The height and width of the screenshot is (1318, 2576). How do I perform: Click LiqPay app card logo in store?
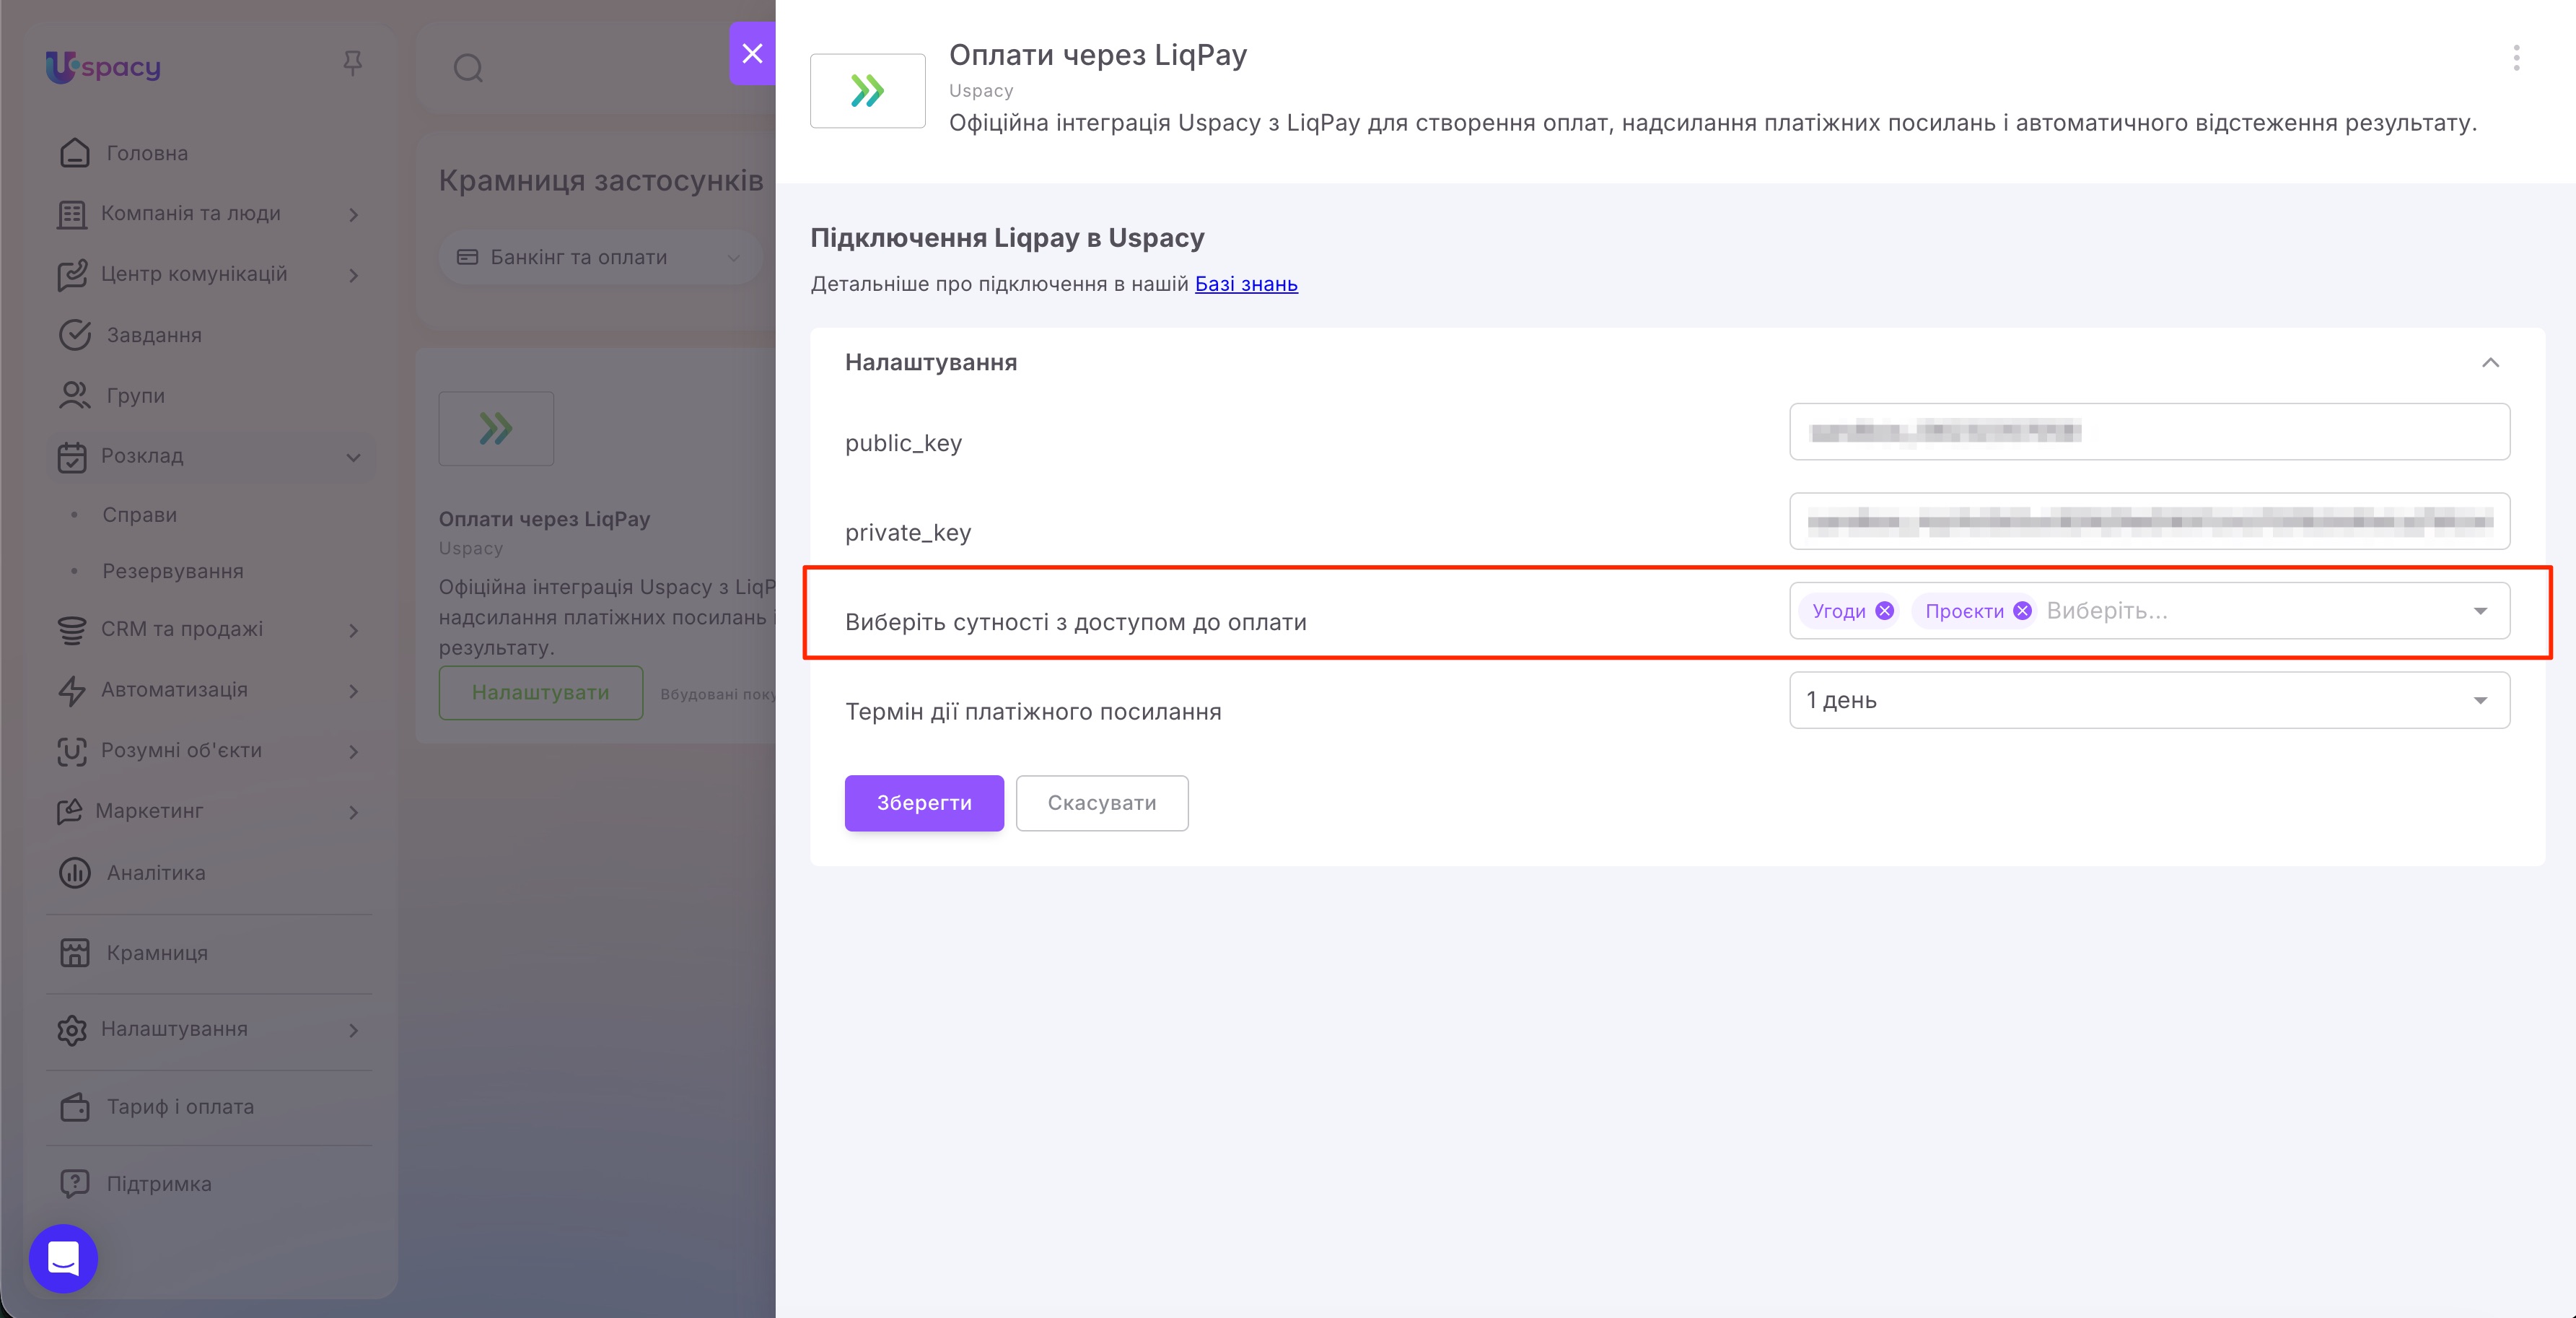[496, 428]
